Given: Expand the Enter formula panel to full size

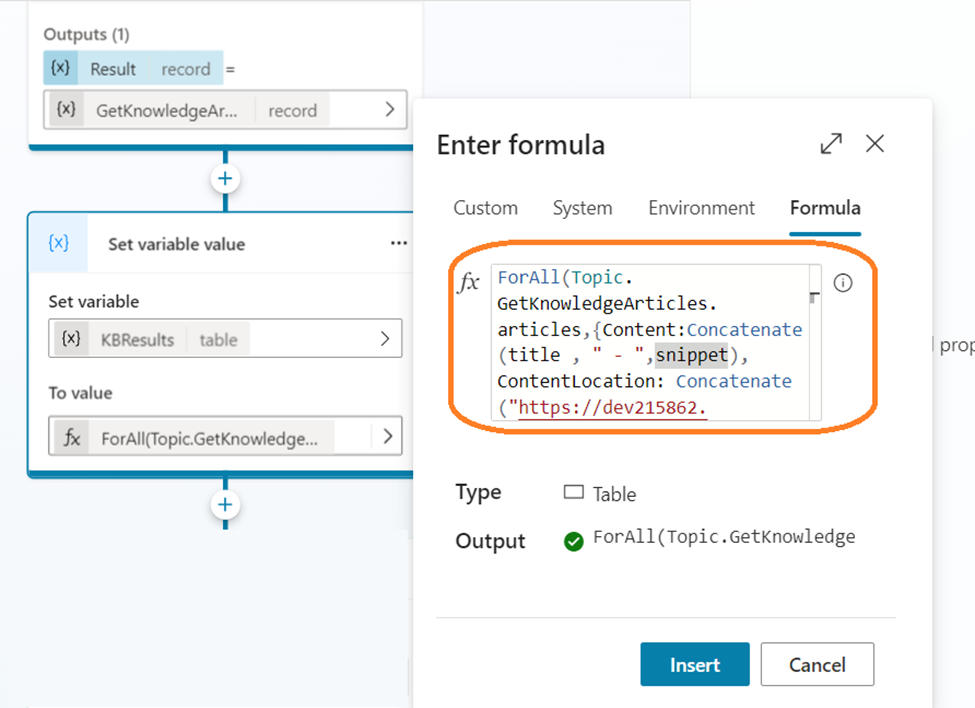Looking at the screenshot, I should click(x=831, y=144).
